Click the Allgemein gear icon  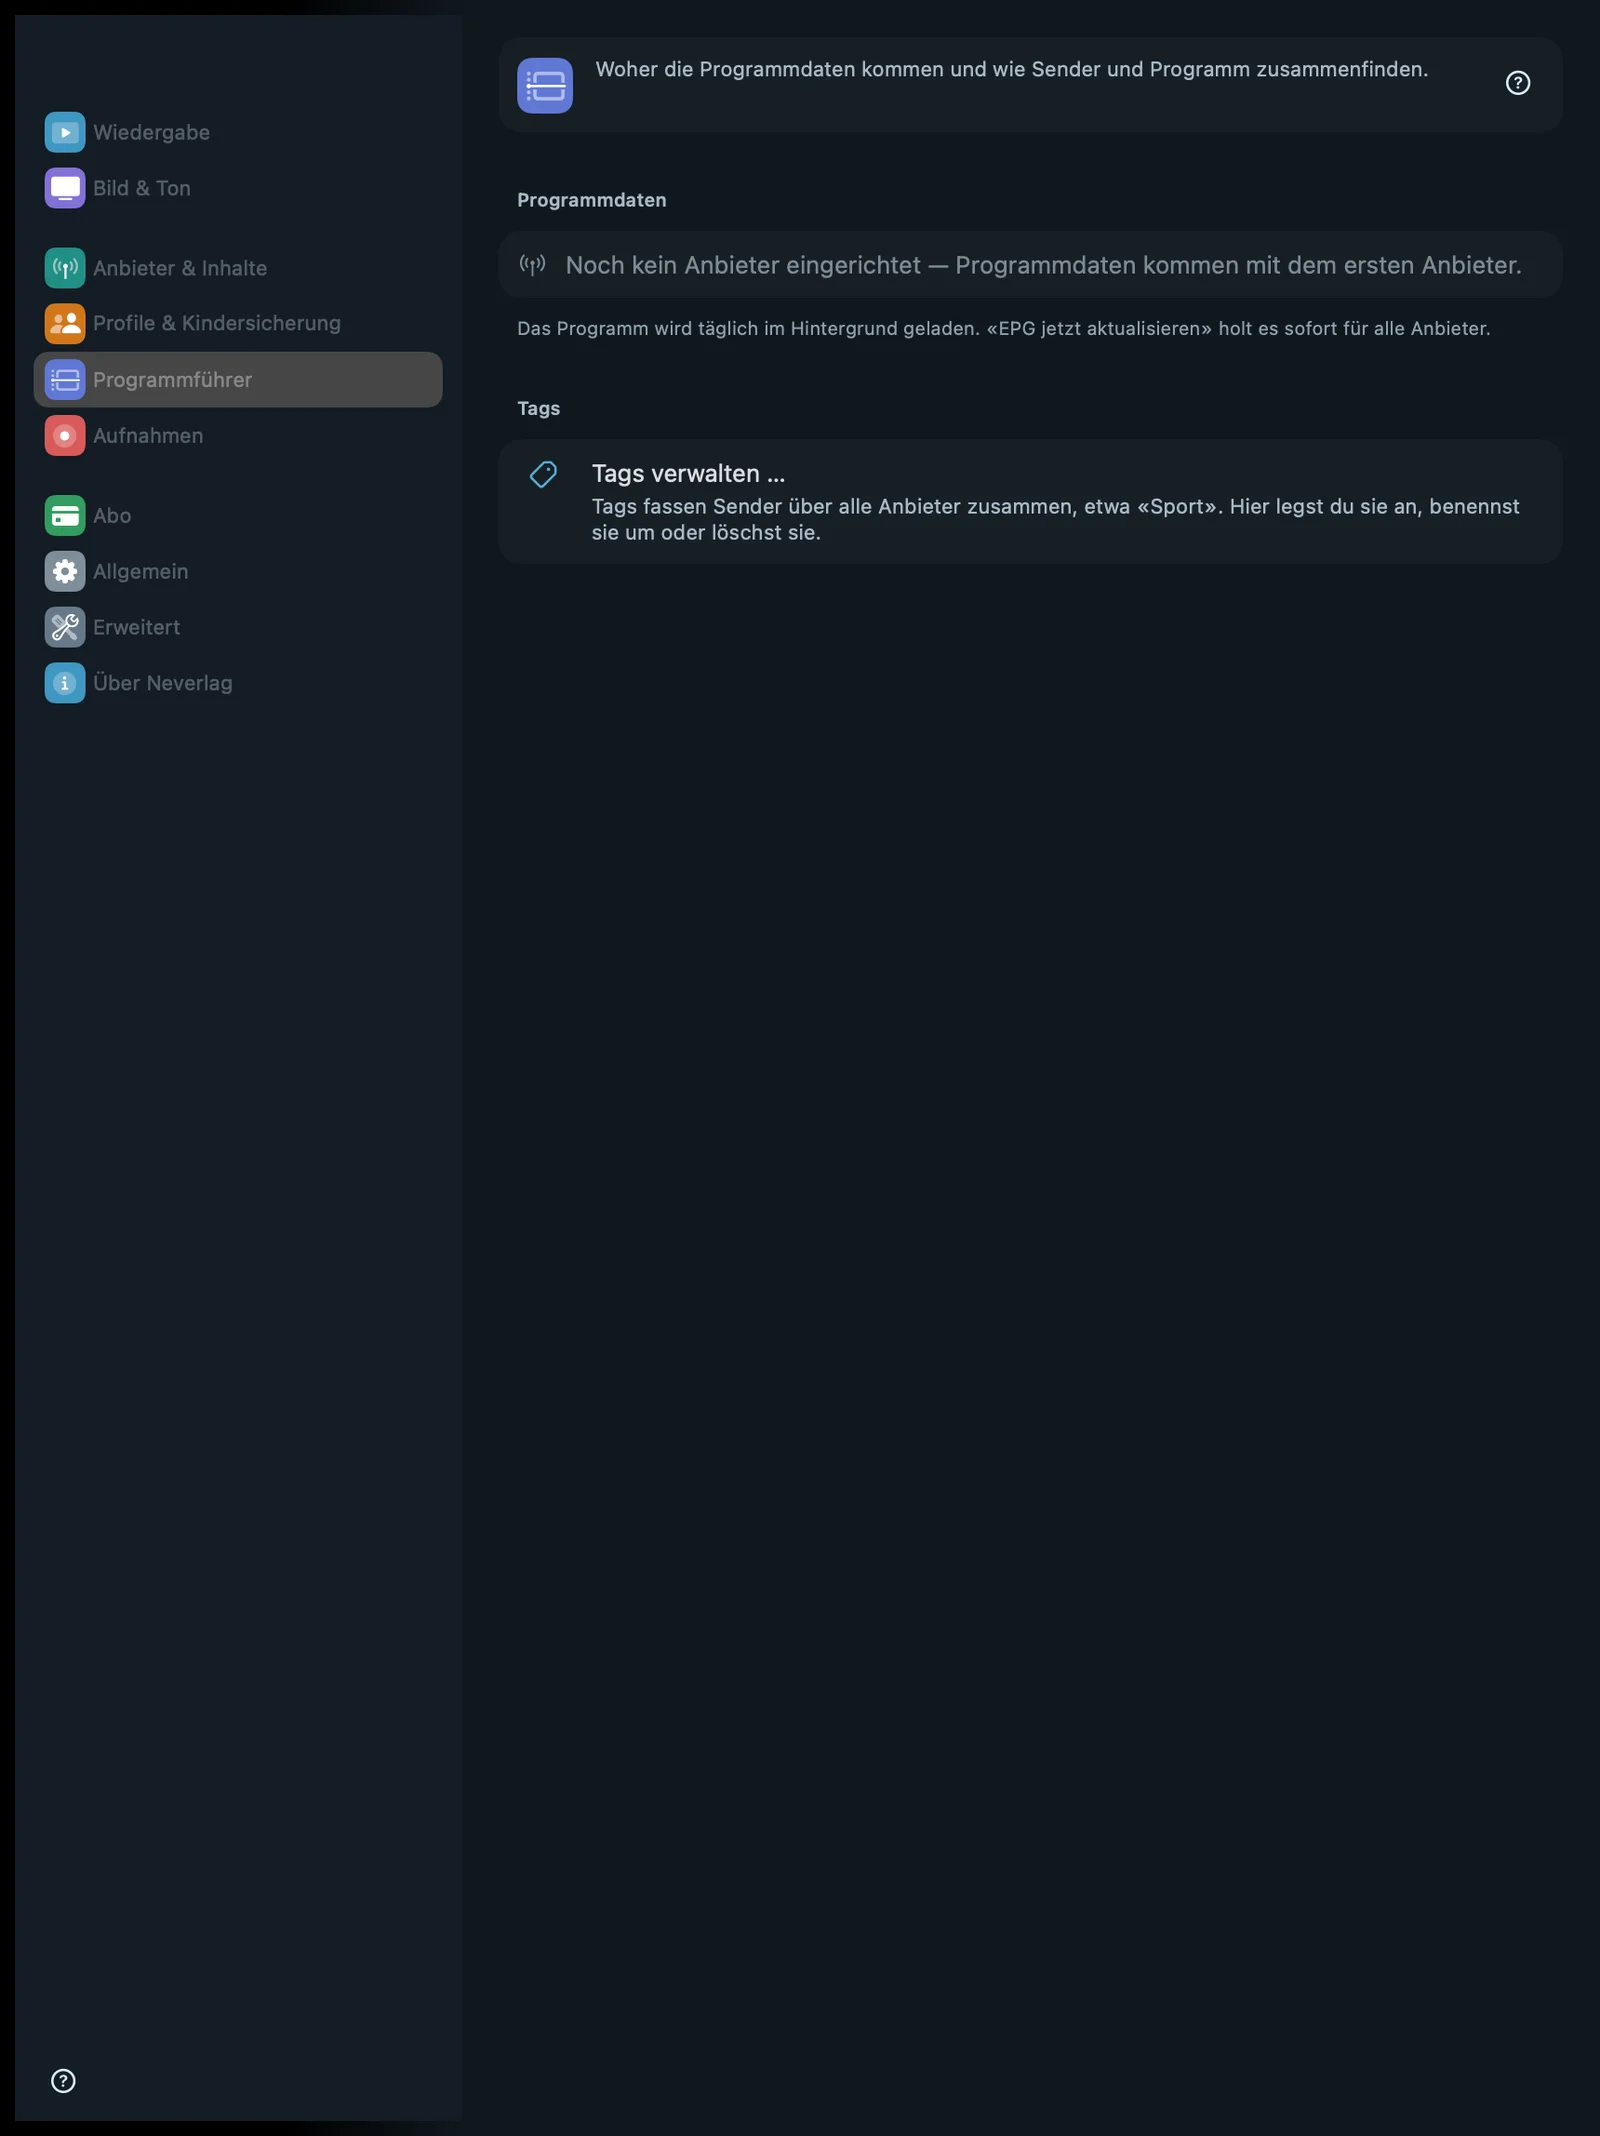point(65,571)
